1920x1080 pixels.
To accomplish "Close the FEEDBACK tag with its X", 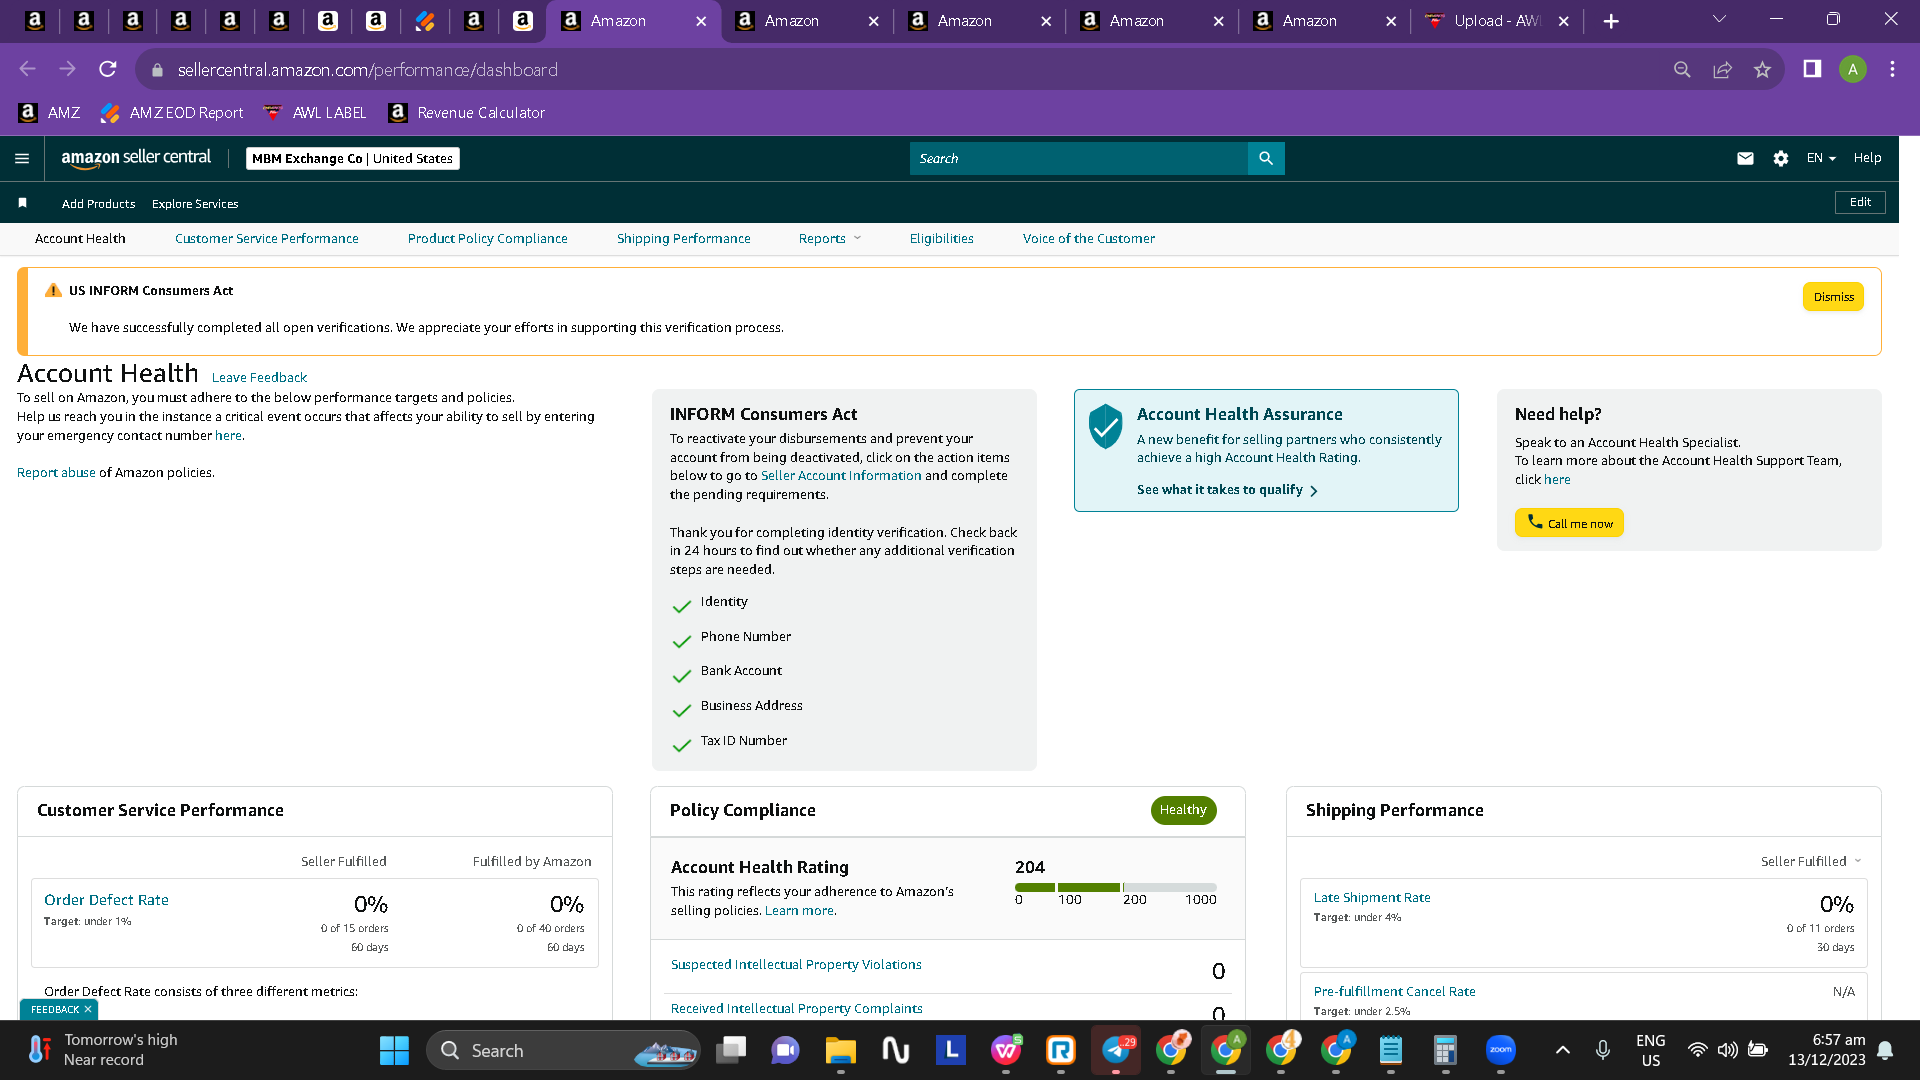I will [x=88, y=1010].
